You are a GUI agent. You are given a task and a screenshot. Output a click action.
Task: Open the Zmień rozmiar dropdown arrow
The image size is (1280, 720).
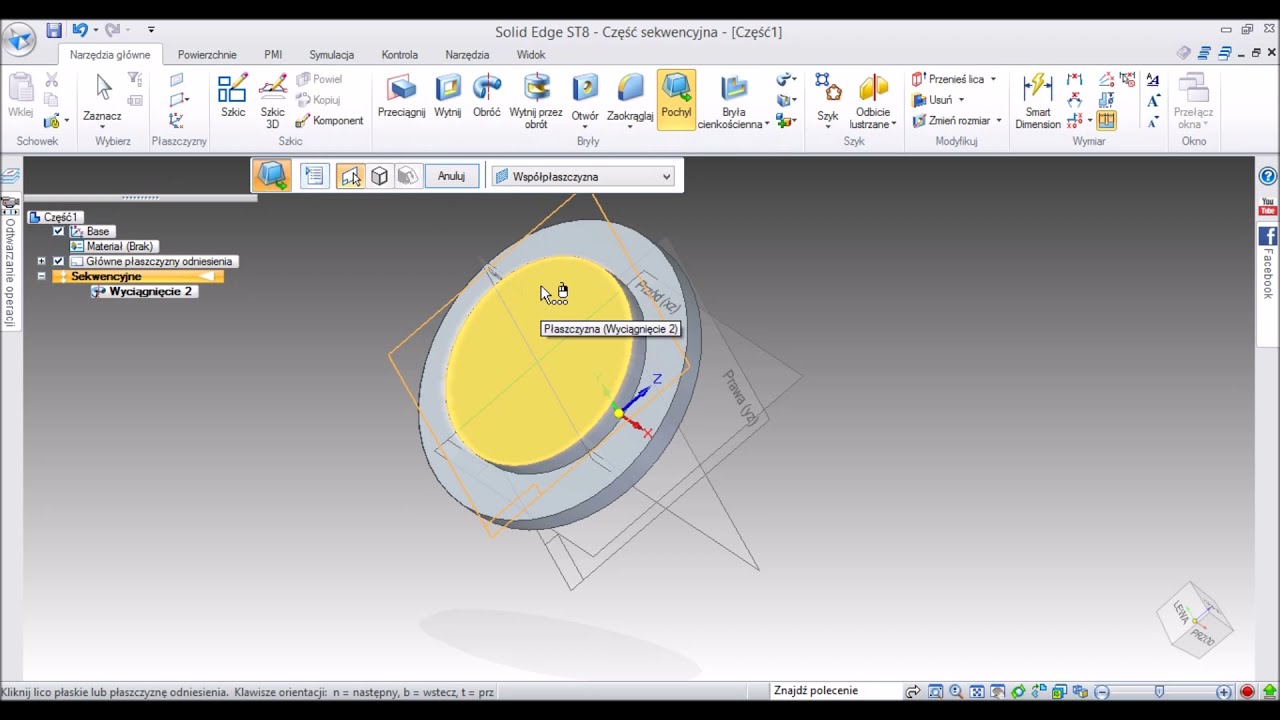(x=998, y=121)
